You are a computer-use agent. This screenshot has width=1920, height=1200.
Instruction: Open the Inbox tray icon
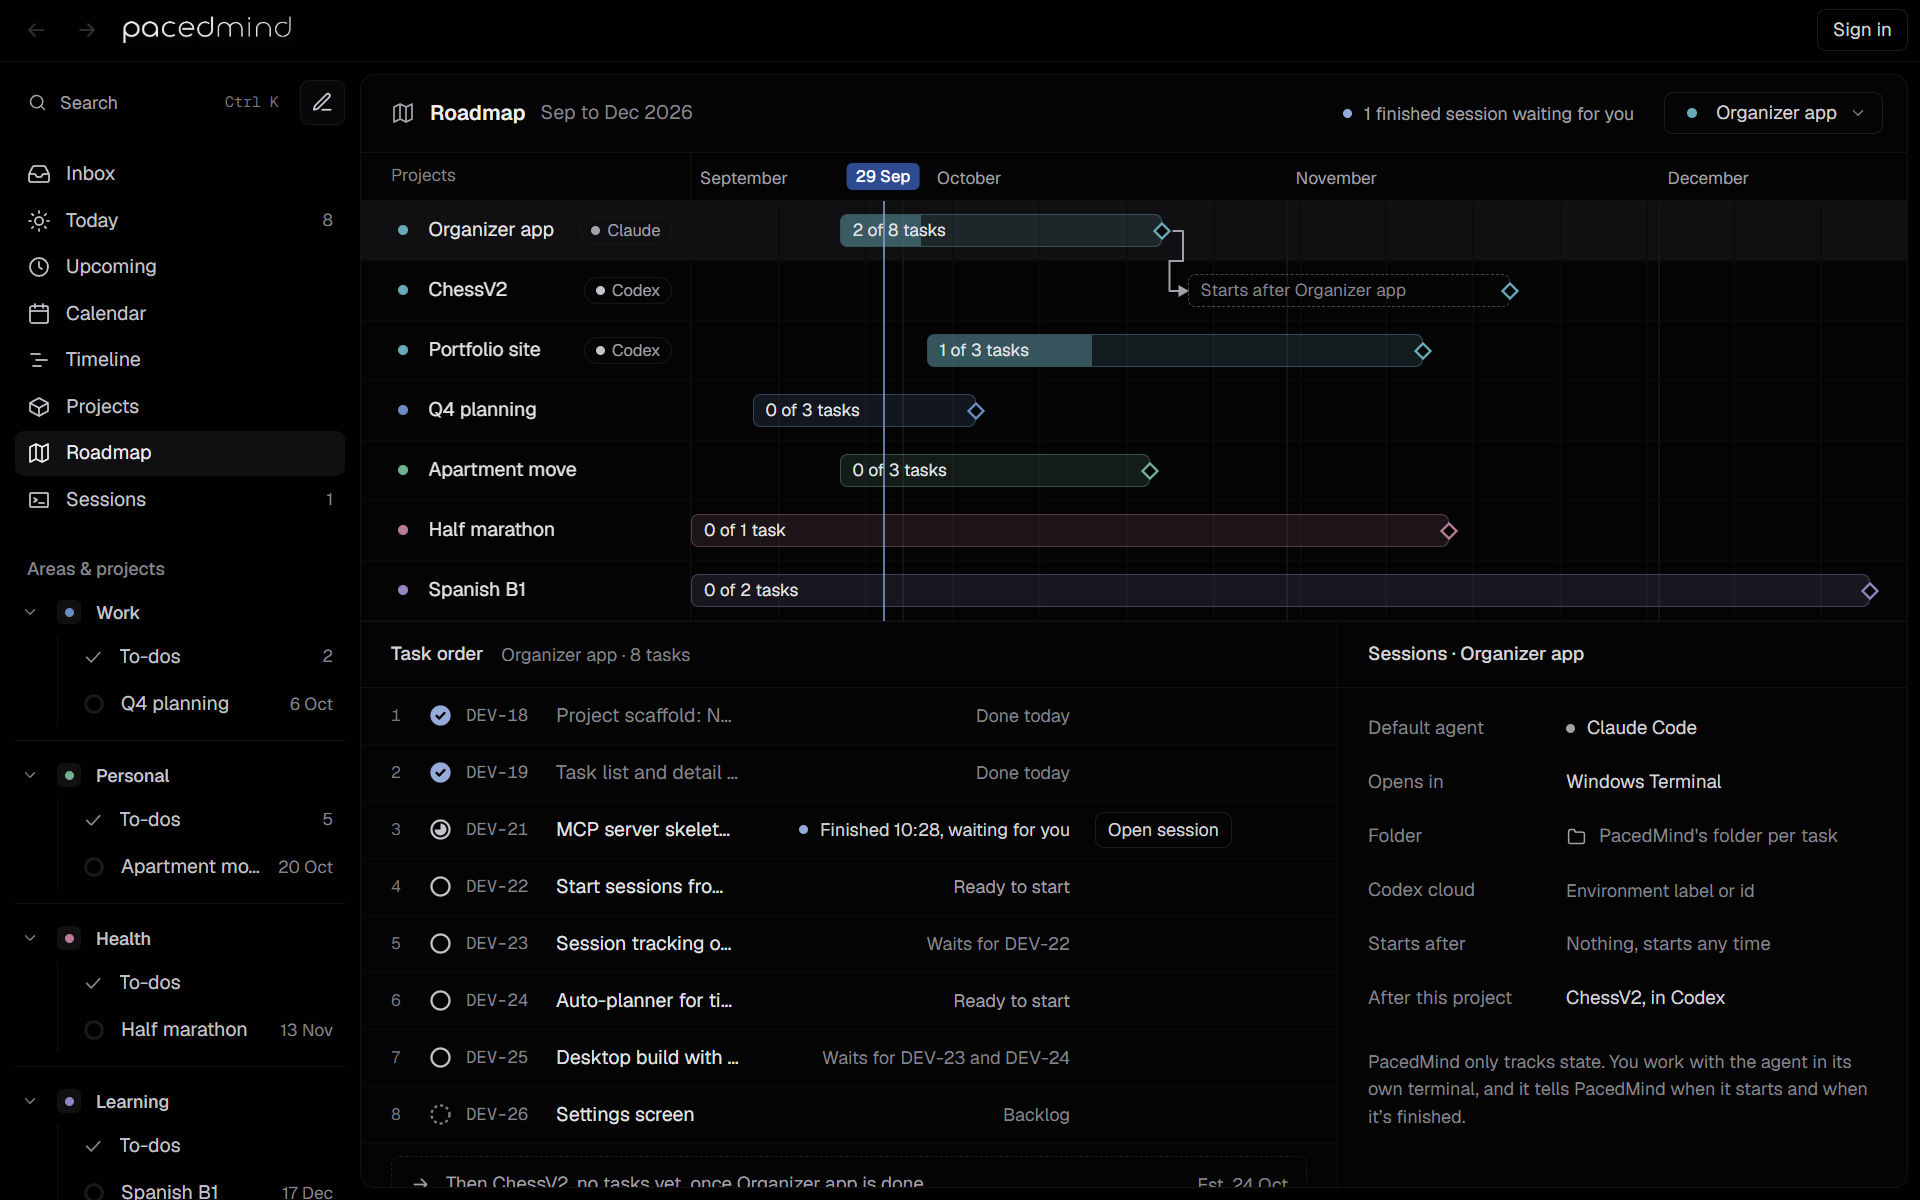click(x=39, y=174)
